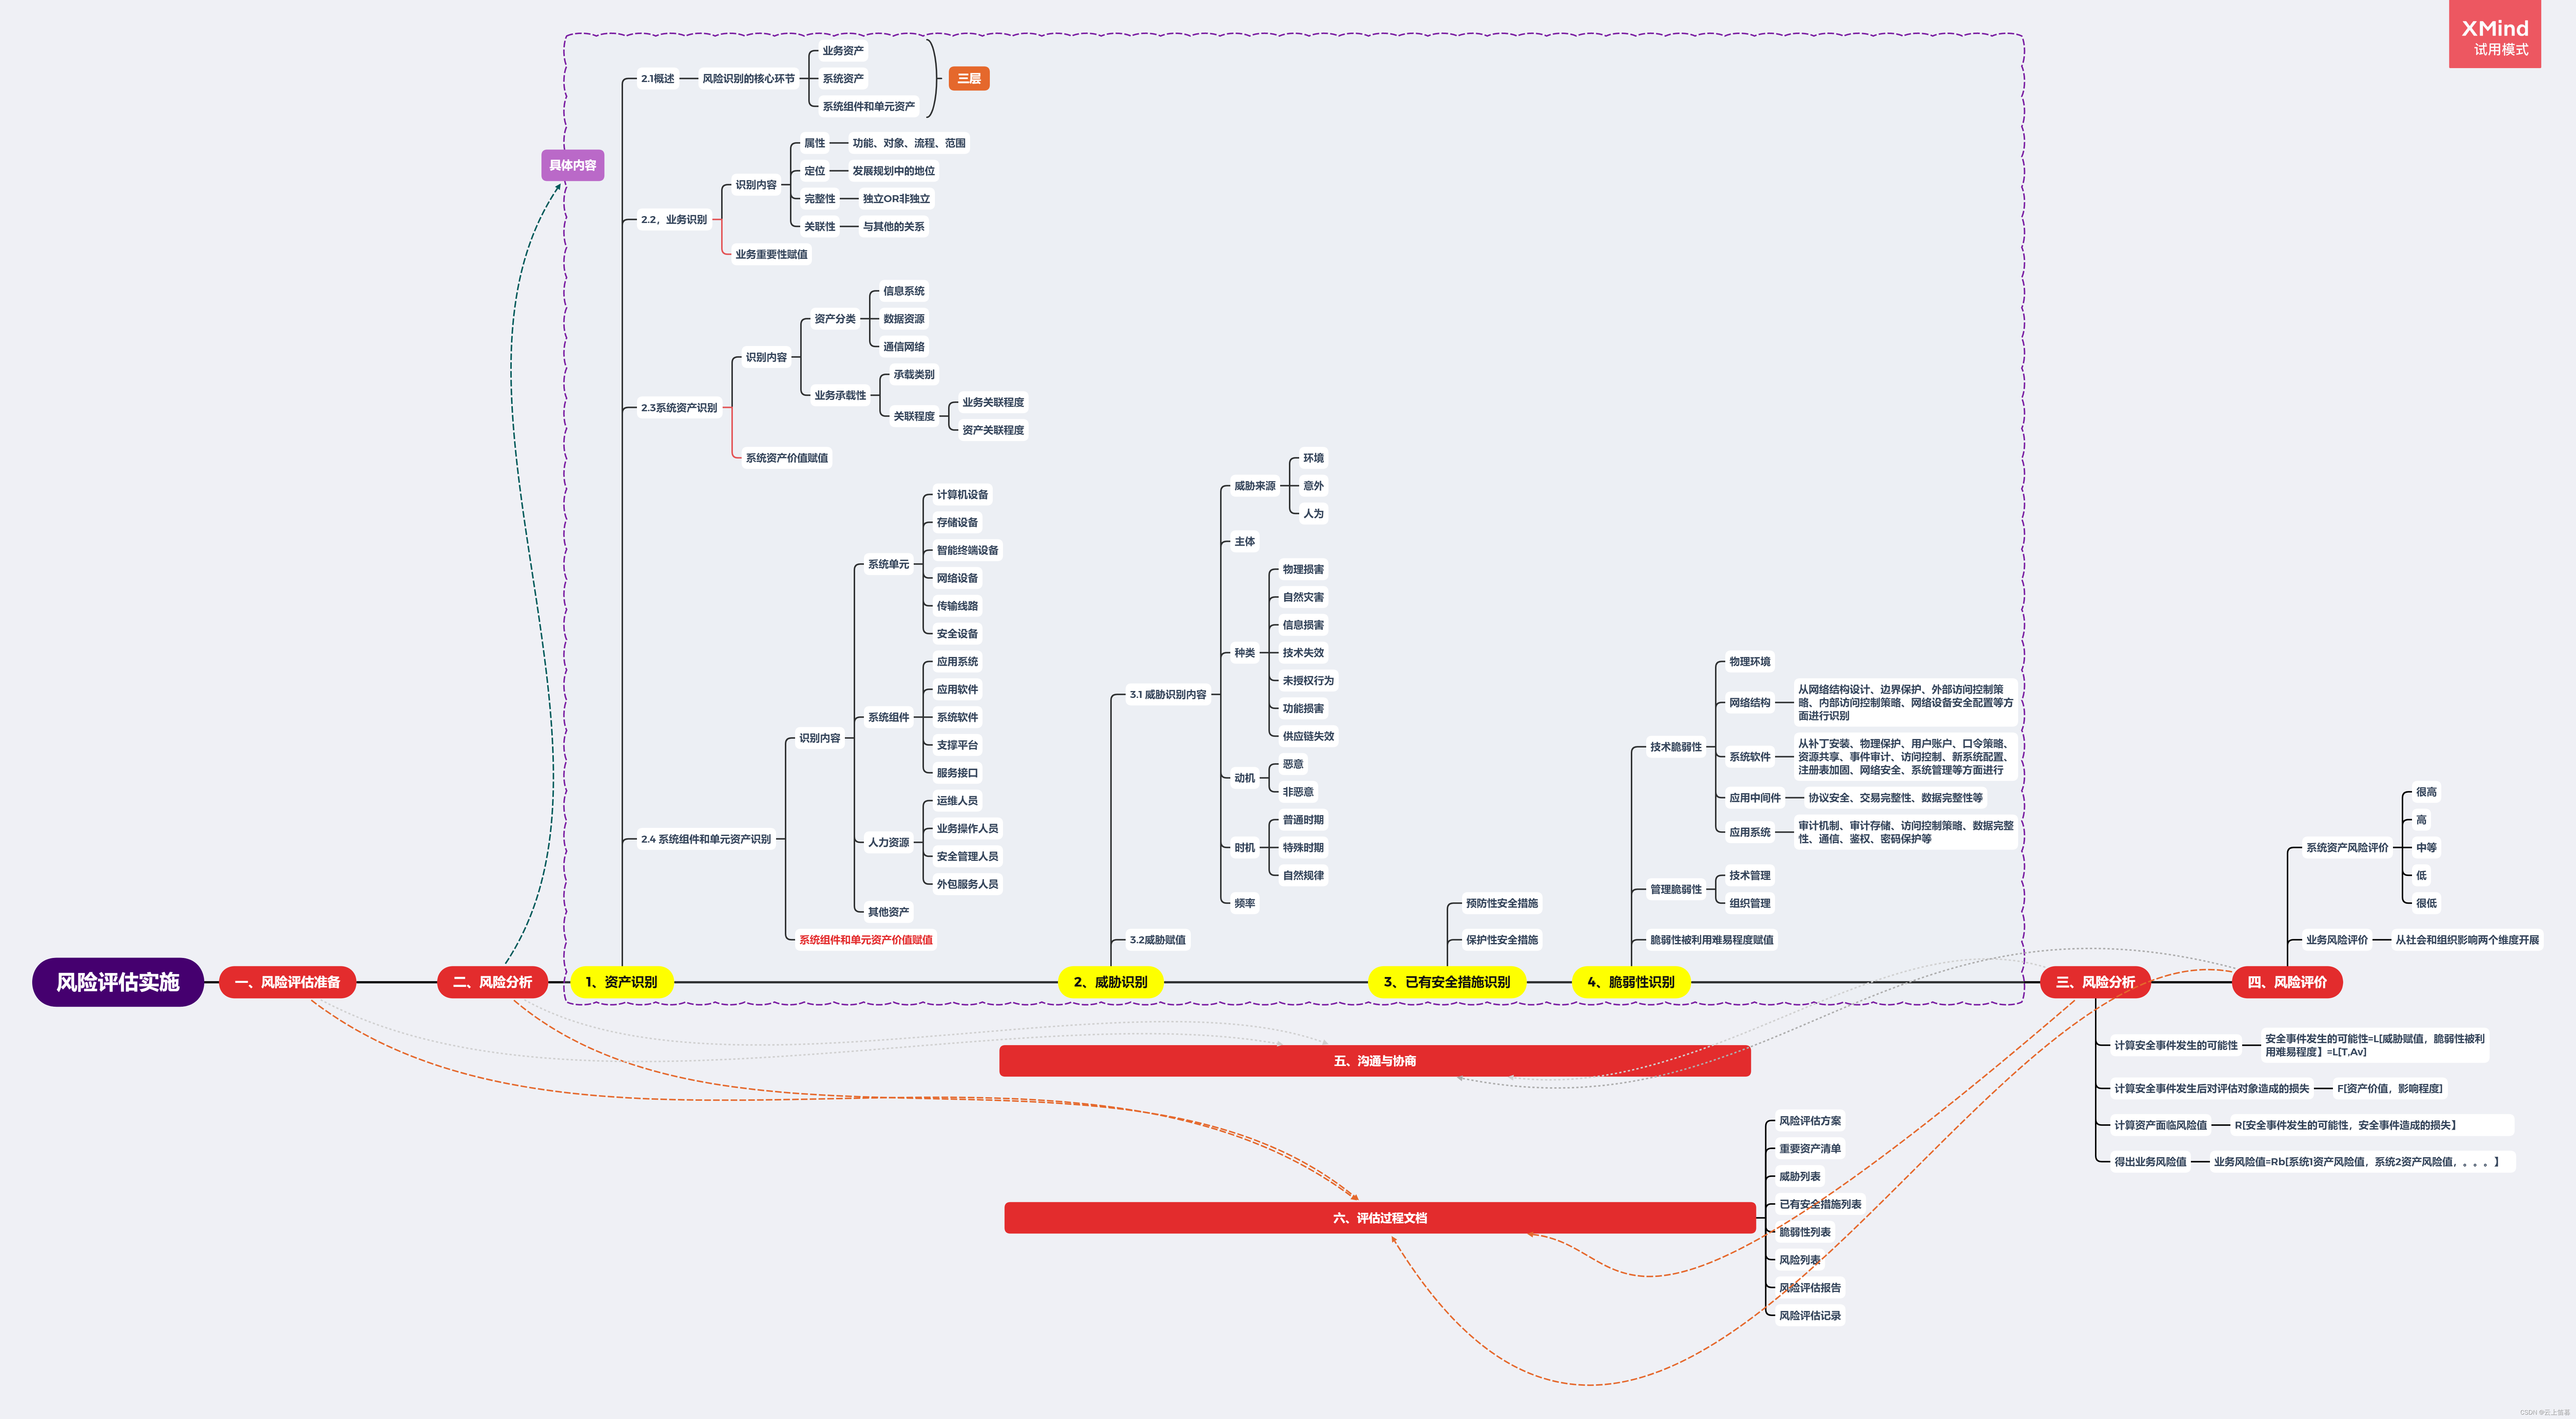Viewport: 2576px width, 1419px height.
Task: Select the 业务承载性 topic
Action: click(x=840, y=395)
